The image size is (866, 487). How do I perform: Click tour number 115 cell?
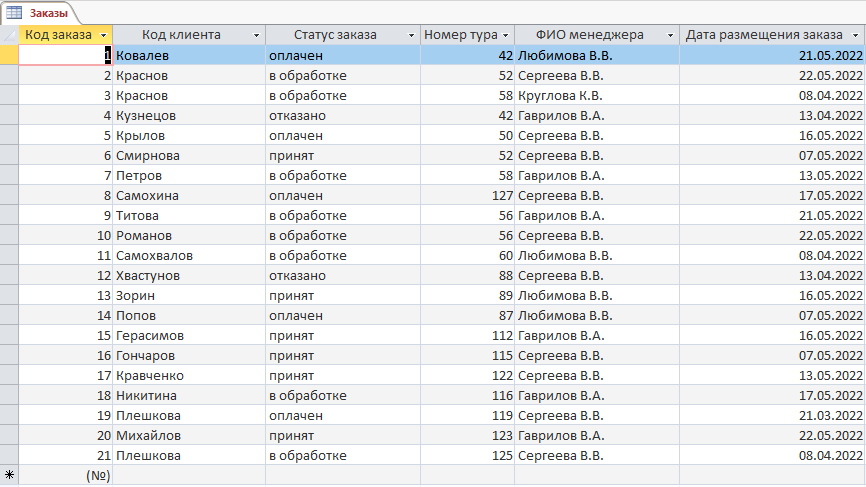point(467,356)
